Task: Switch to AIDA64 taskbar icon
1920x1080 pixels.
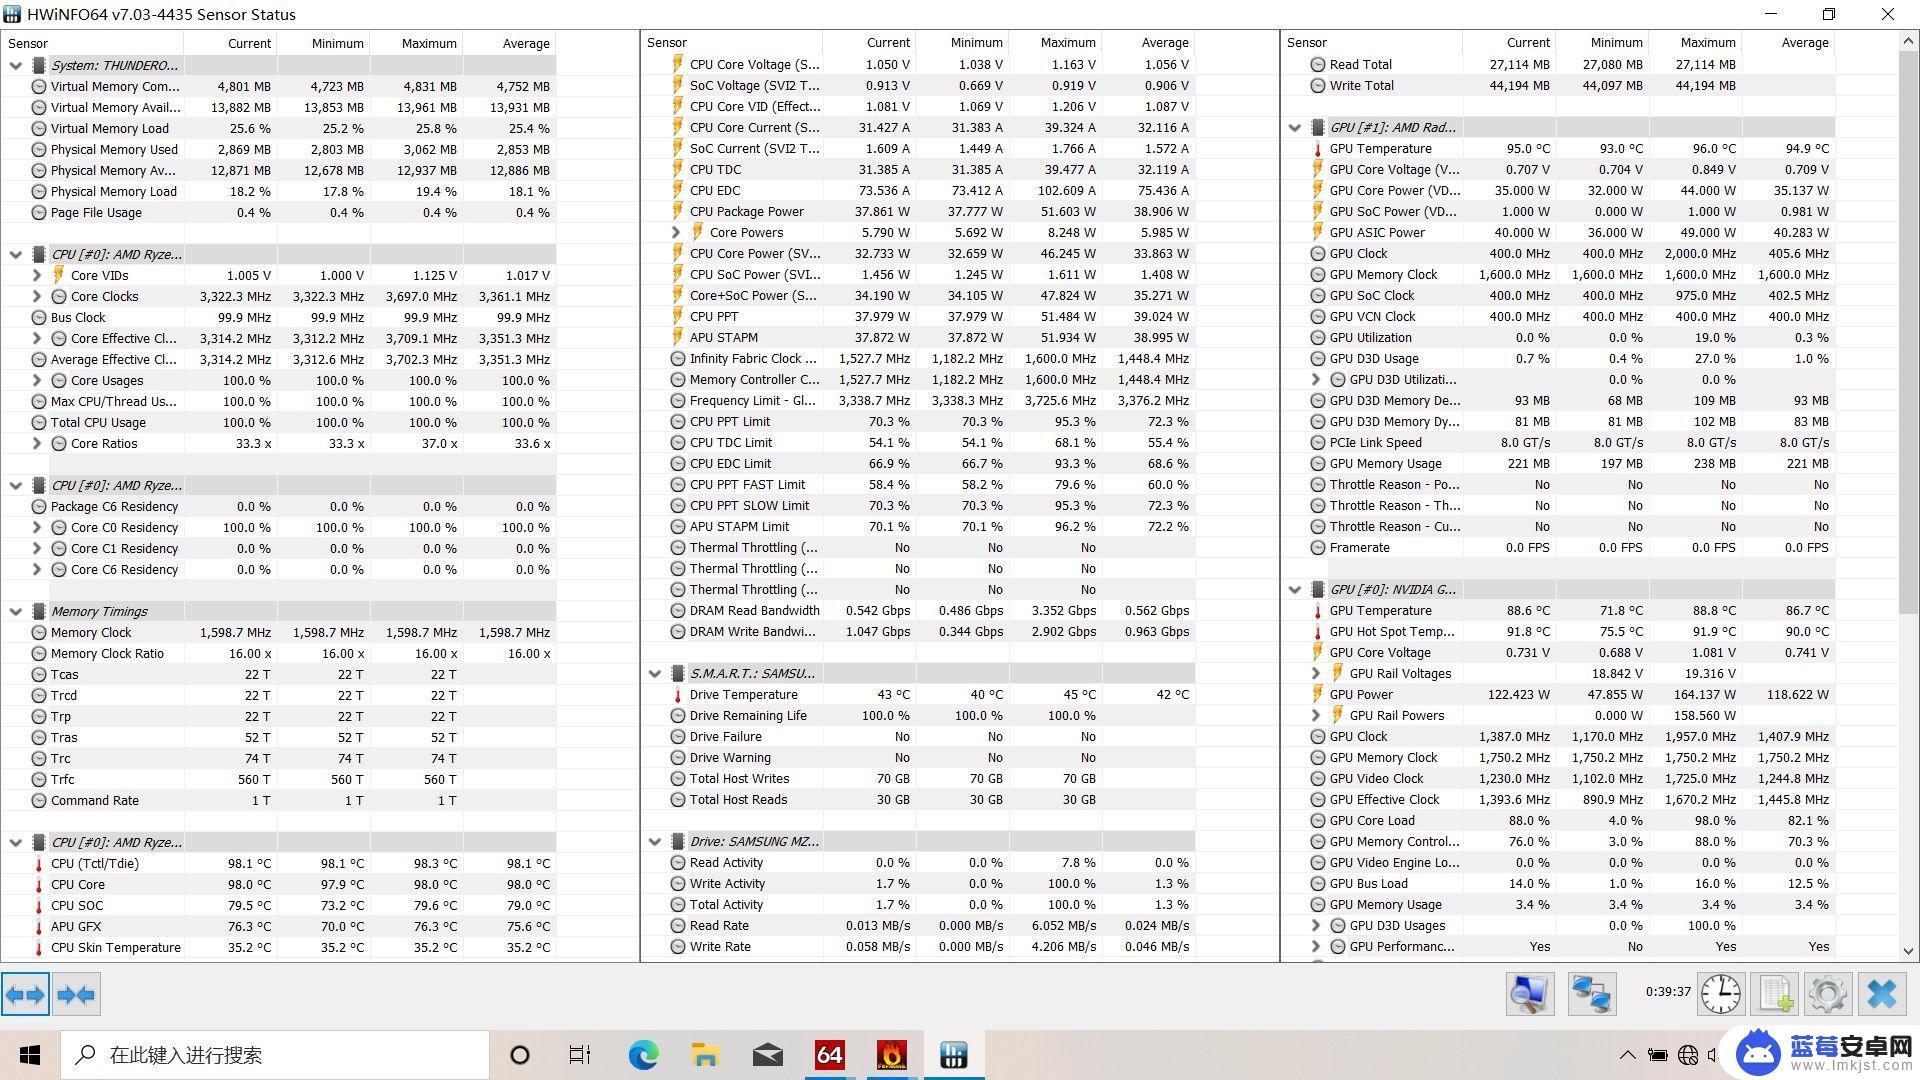Action: pos(829,1055)
